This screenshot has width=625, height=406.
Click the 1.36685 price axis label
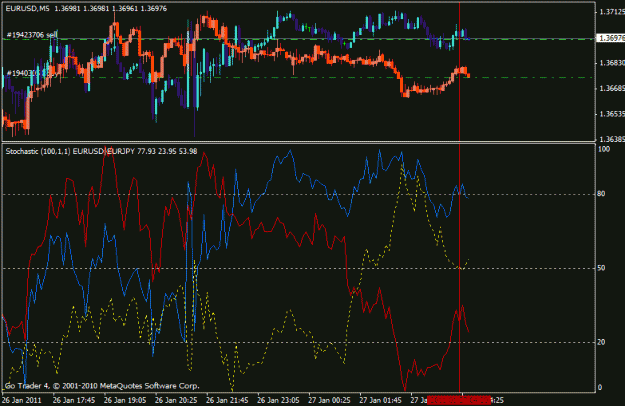(612, 88)
